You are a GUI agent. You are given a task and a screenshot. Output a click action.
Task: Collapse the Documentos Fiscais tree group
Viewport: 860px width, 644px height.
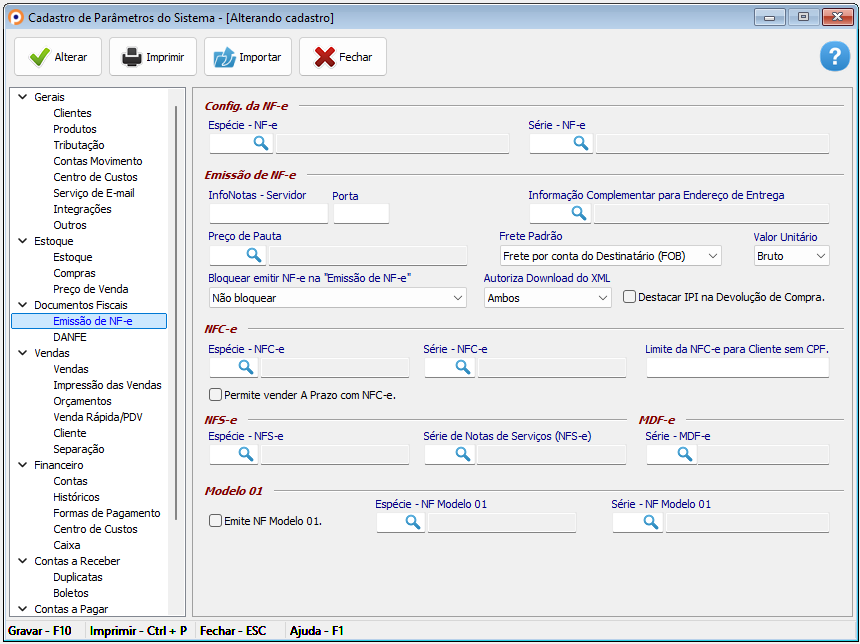[22, 305]
